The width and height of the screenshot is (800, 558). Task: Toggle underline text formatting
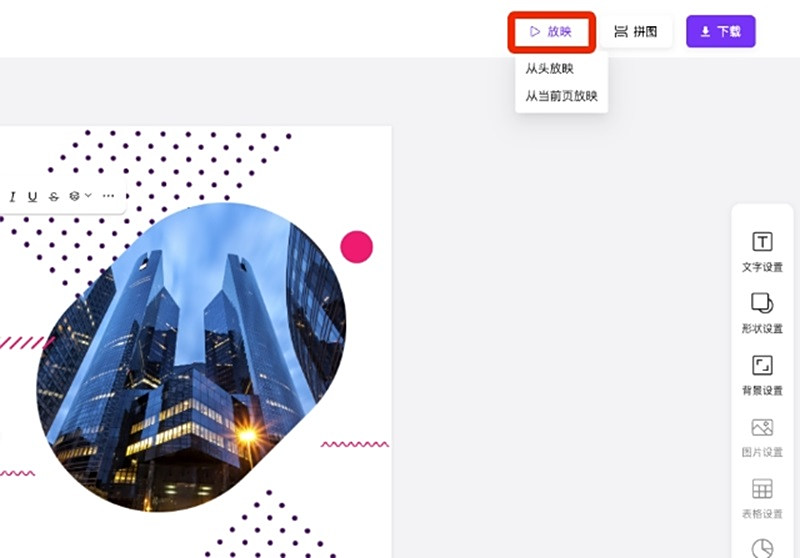pyautogui.click(x=33, y=196)
